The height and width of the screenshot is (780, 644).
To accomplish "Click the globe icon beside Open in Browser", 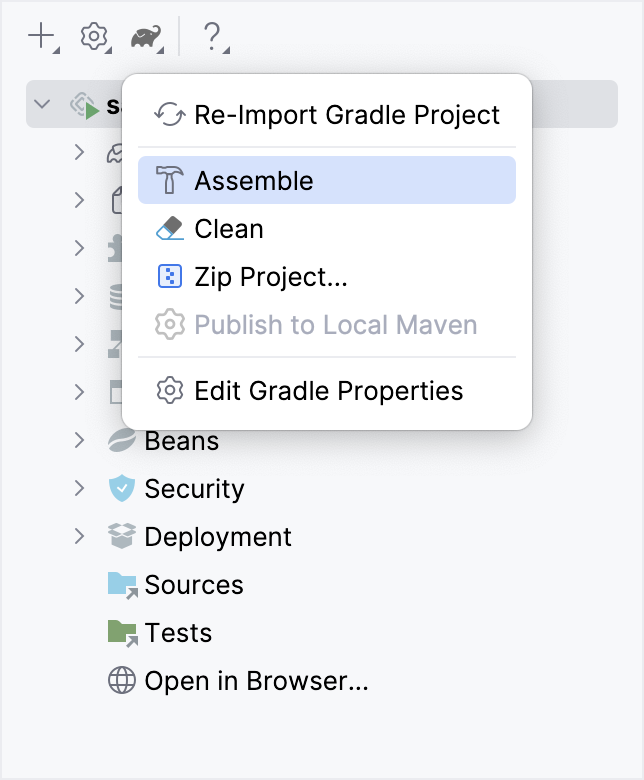I will click(x=121, y=681).
